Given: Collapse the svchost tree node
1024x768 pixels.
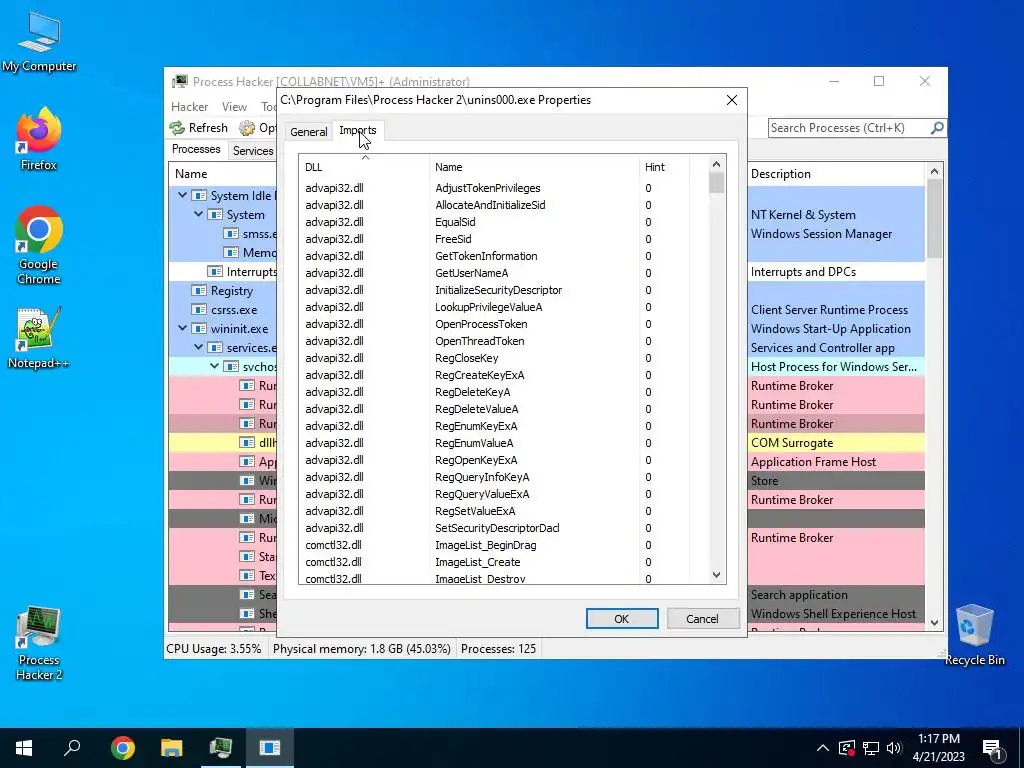Looking at the screenshot, I should tap(214, 366).
